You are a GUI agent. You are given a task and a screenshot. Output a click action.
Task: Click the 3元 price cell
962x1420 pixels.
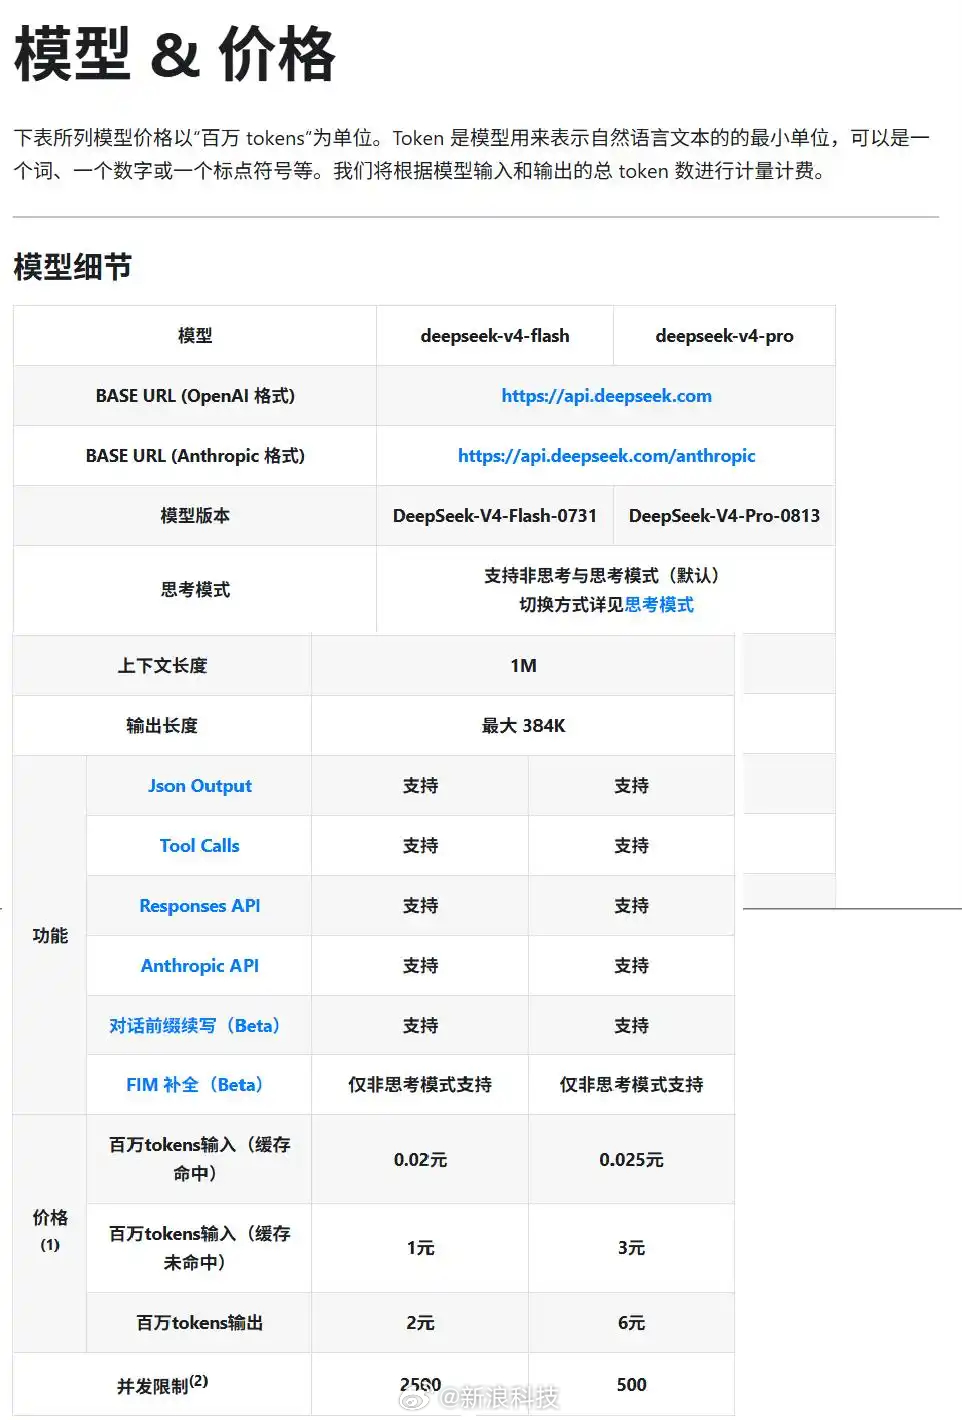coord(631,1248)
